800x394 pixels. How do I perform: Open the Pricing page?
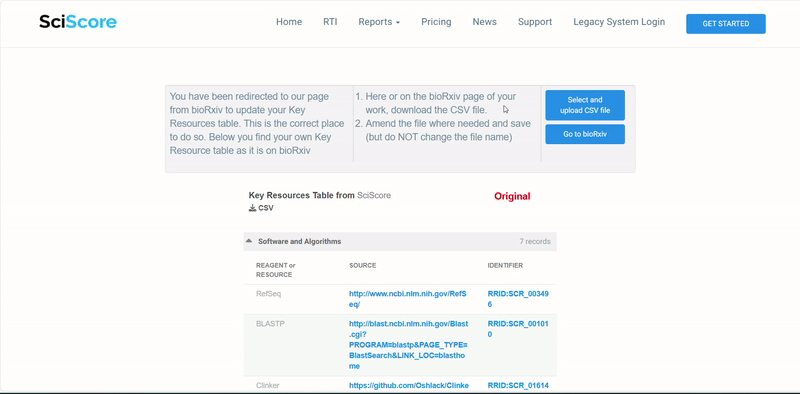click(436, 22)
